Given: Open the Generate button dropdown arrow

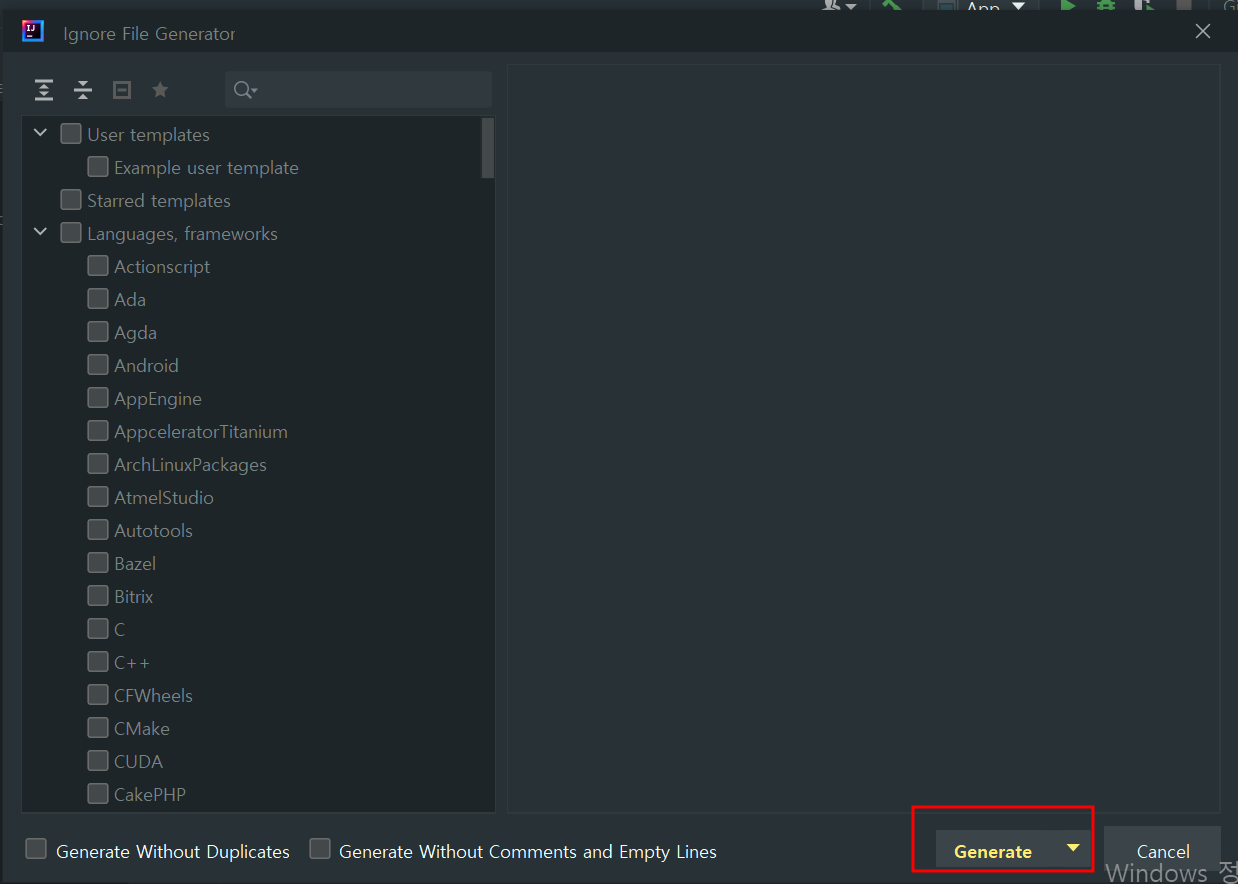Looking at the screenshot, I should pos(1073,848).
